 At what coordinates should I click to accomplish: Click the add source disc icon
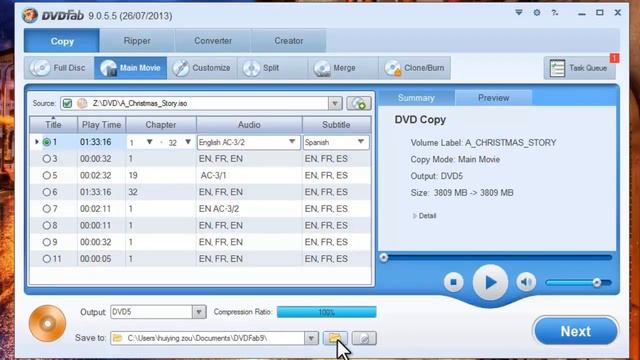pyautogui.click(x=359, y=103)
